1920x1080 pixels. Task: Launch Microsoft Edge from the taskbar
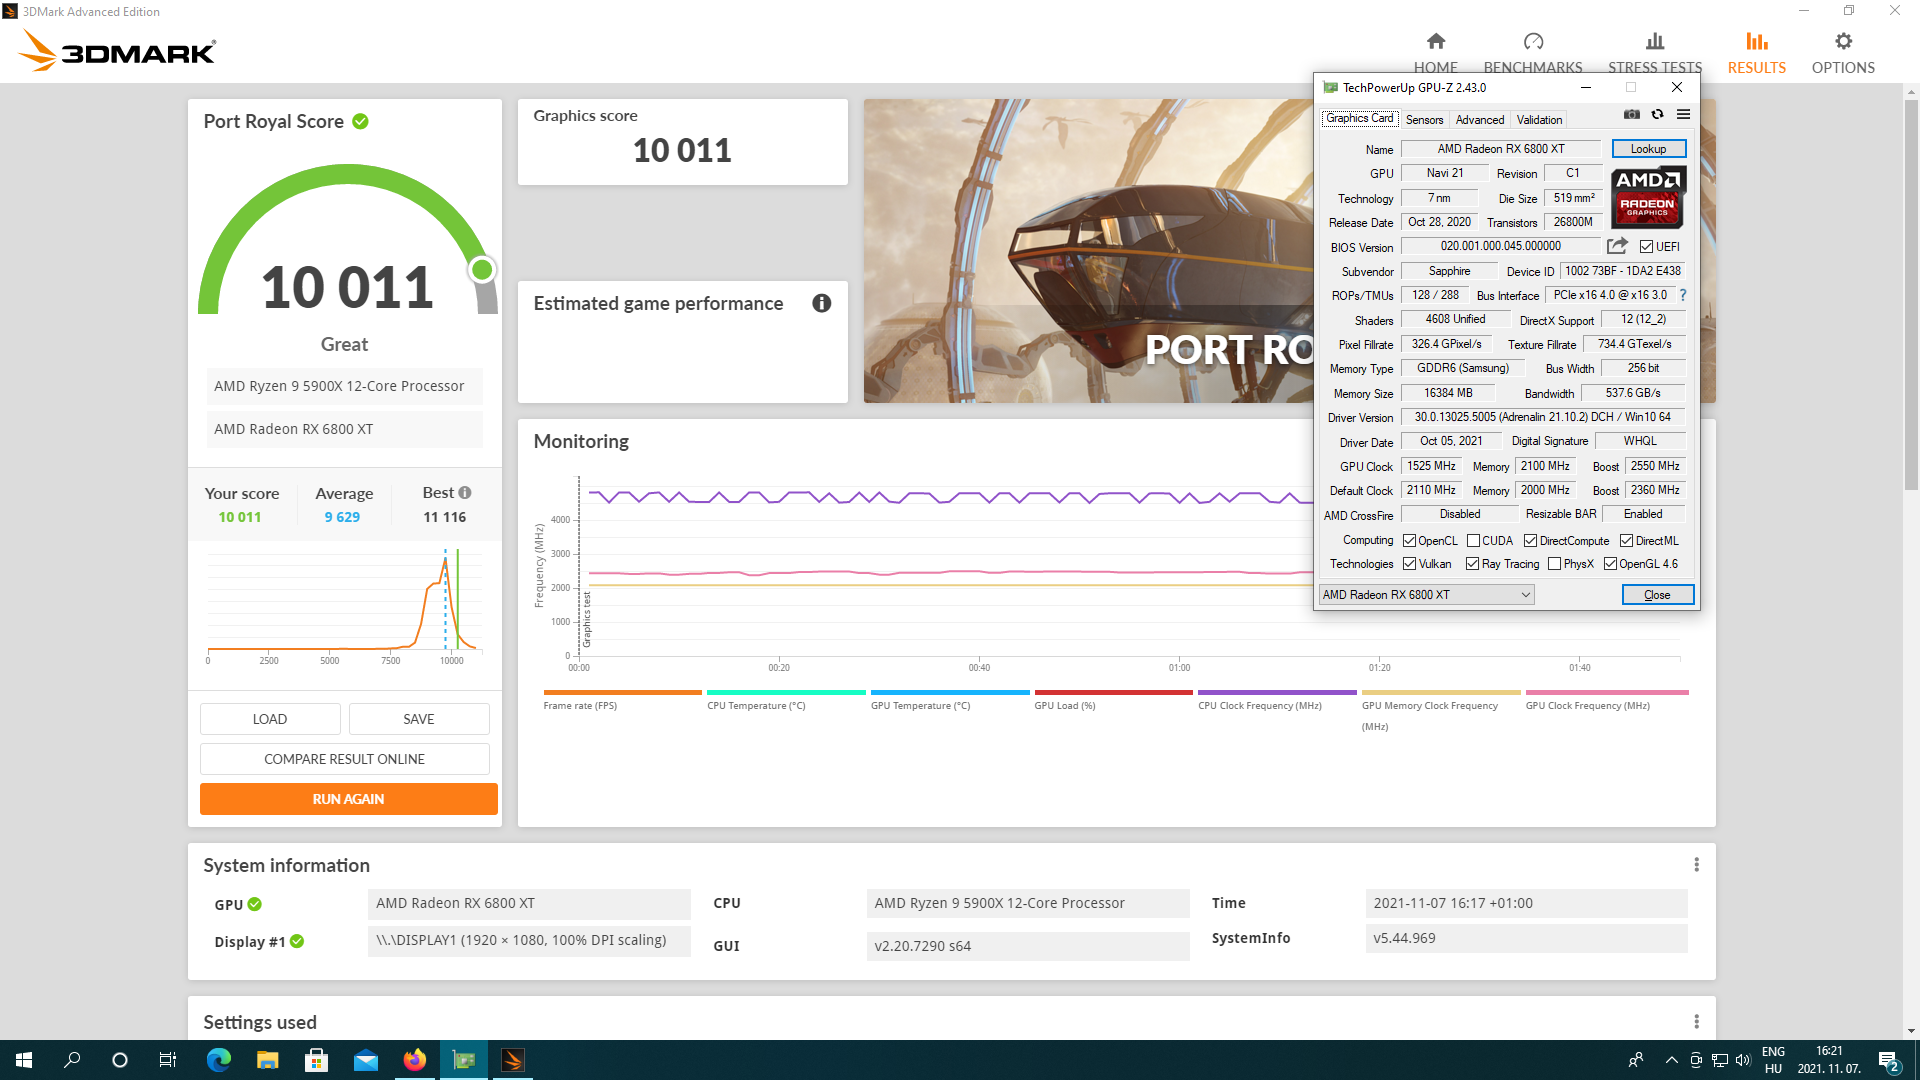pyautogui.click(x=218, y=1060)
